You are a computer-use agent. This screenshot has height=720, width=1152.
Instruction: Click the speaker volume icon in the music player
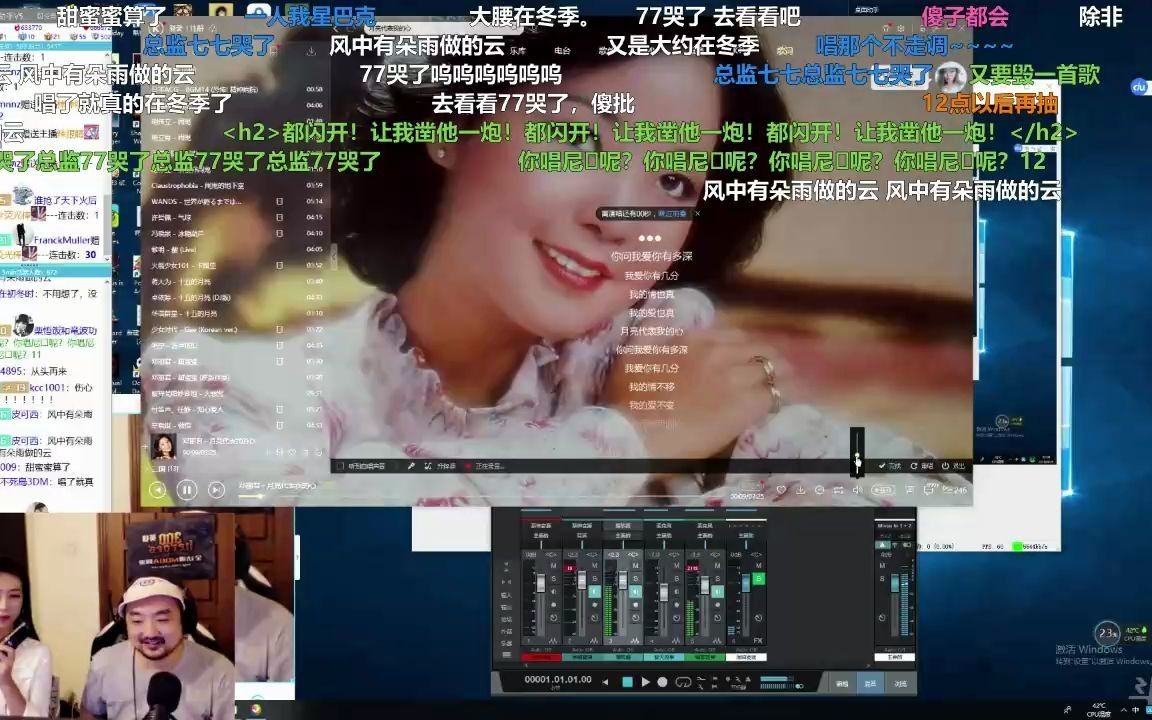[x=857, y=490]
